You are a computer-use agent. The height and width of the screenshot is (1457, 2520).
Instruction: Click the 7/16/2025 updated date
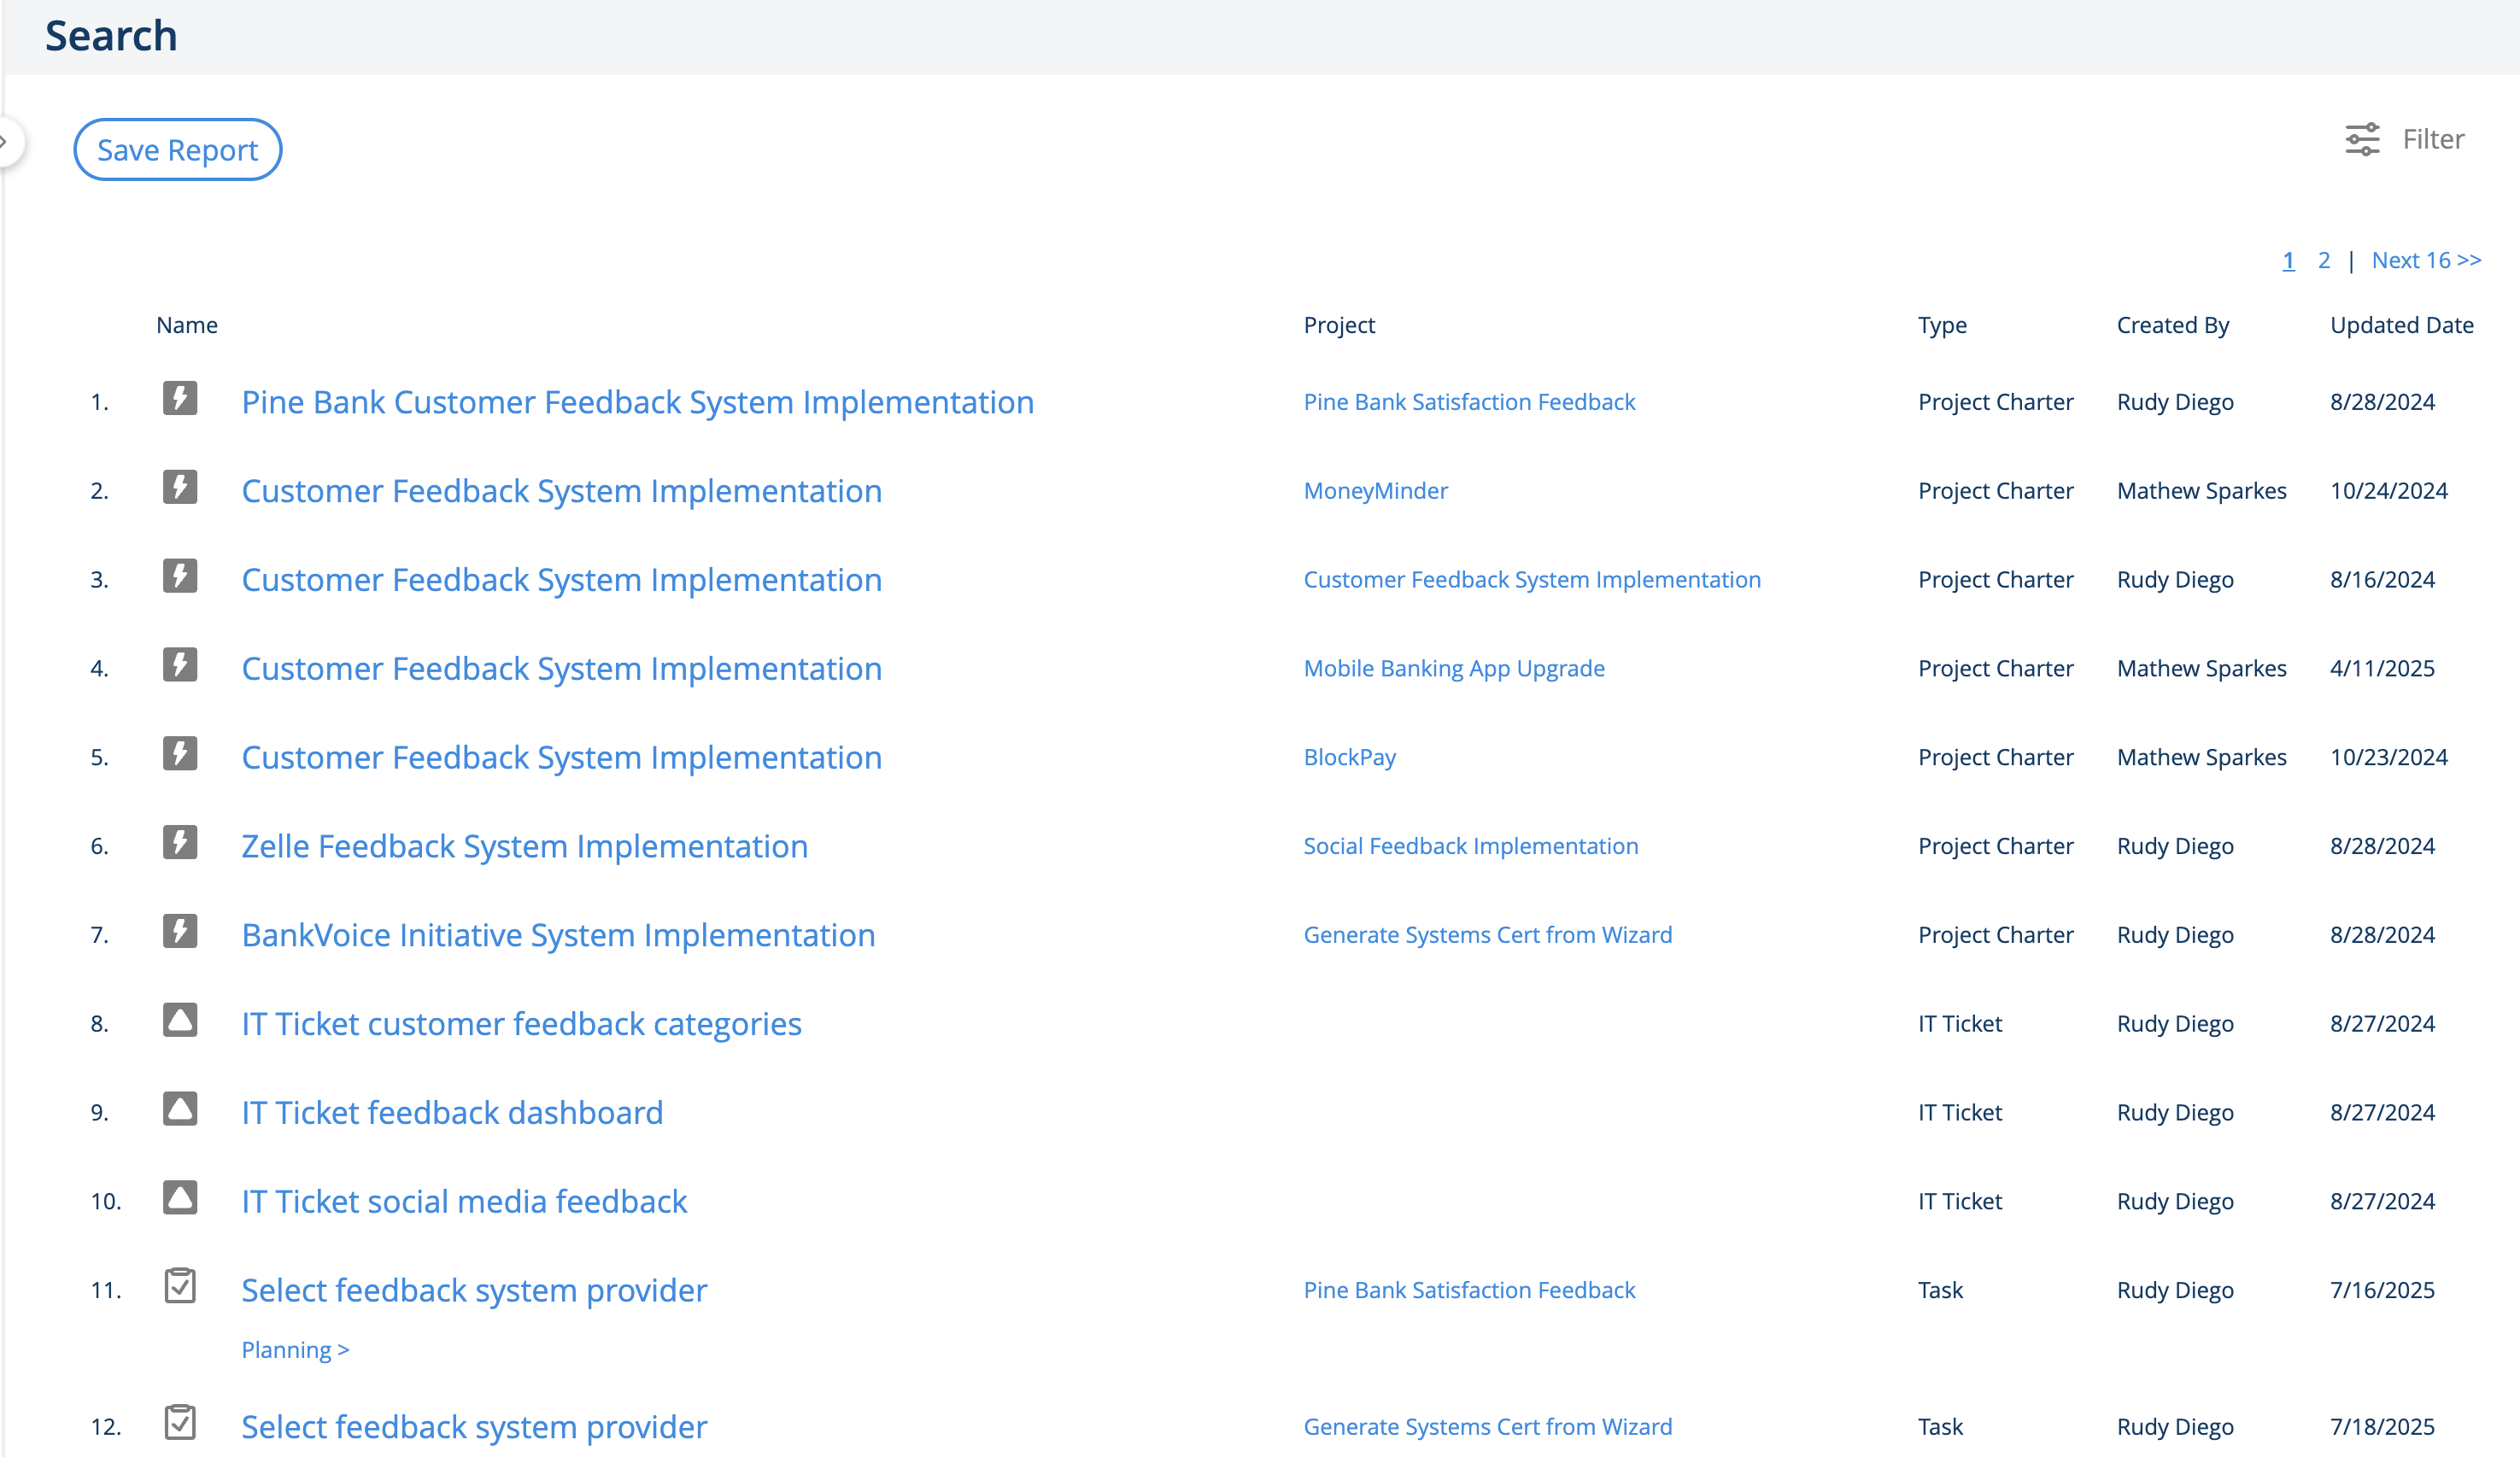[x=2382, y=1291]
